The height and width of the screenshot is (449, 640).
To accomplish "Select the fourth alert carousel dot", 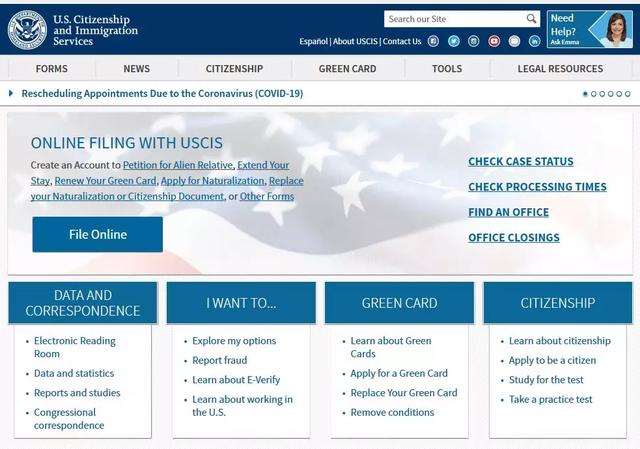I will pyautogui.click(x=611, y=94).
